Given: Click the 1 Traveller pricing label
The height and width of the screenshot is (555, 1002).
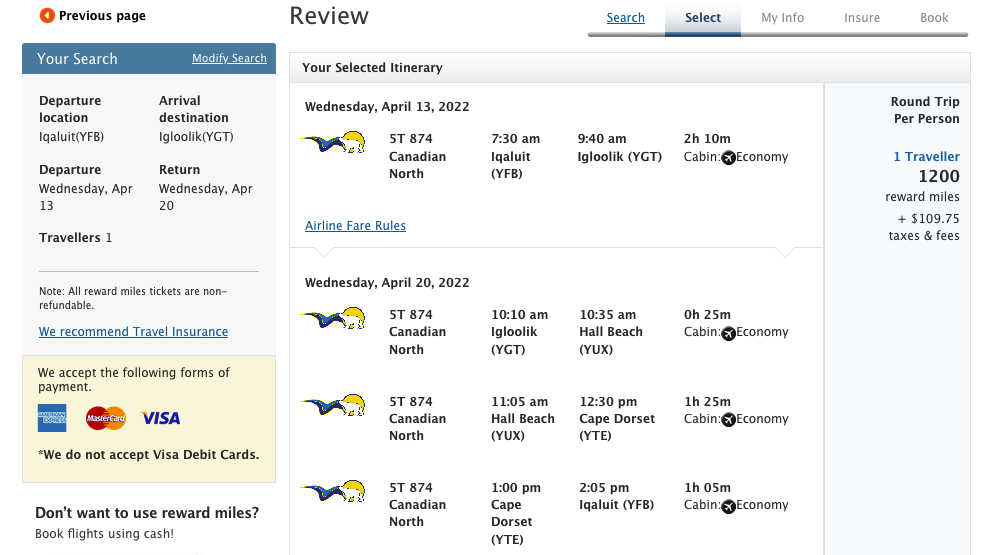Looking at the screenshot, I should [927, 156].
